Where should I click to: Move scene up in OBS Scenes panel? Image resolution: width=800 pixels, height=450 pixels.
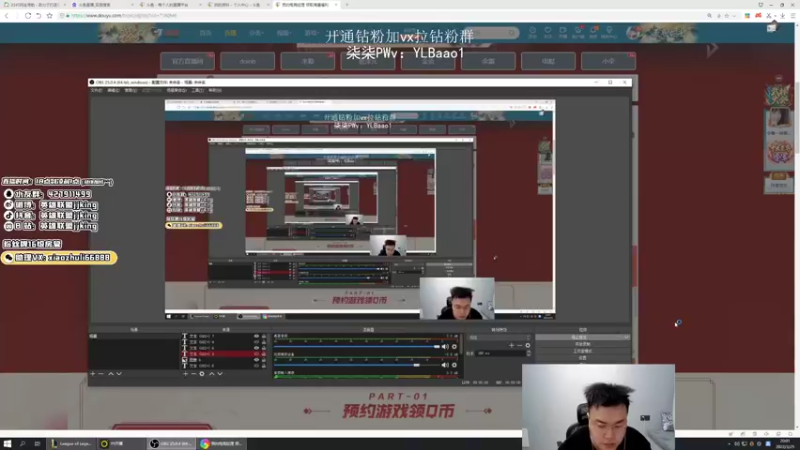click(x=111, y=374)
